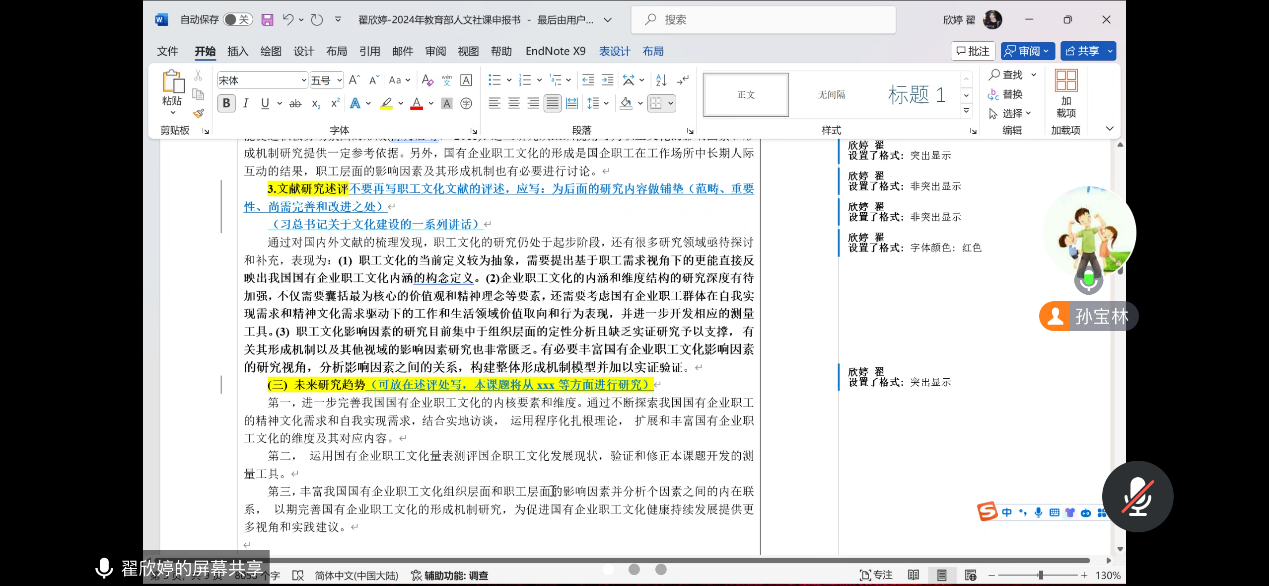
Task: Click the center alignment icon
Action: [x=514, y=103]
